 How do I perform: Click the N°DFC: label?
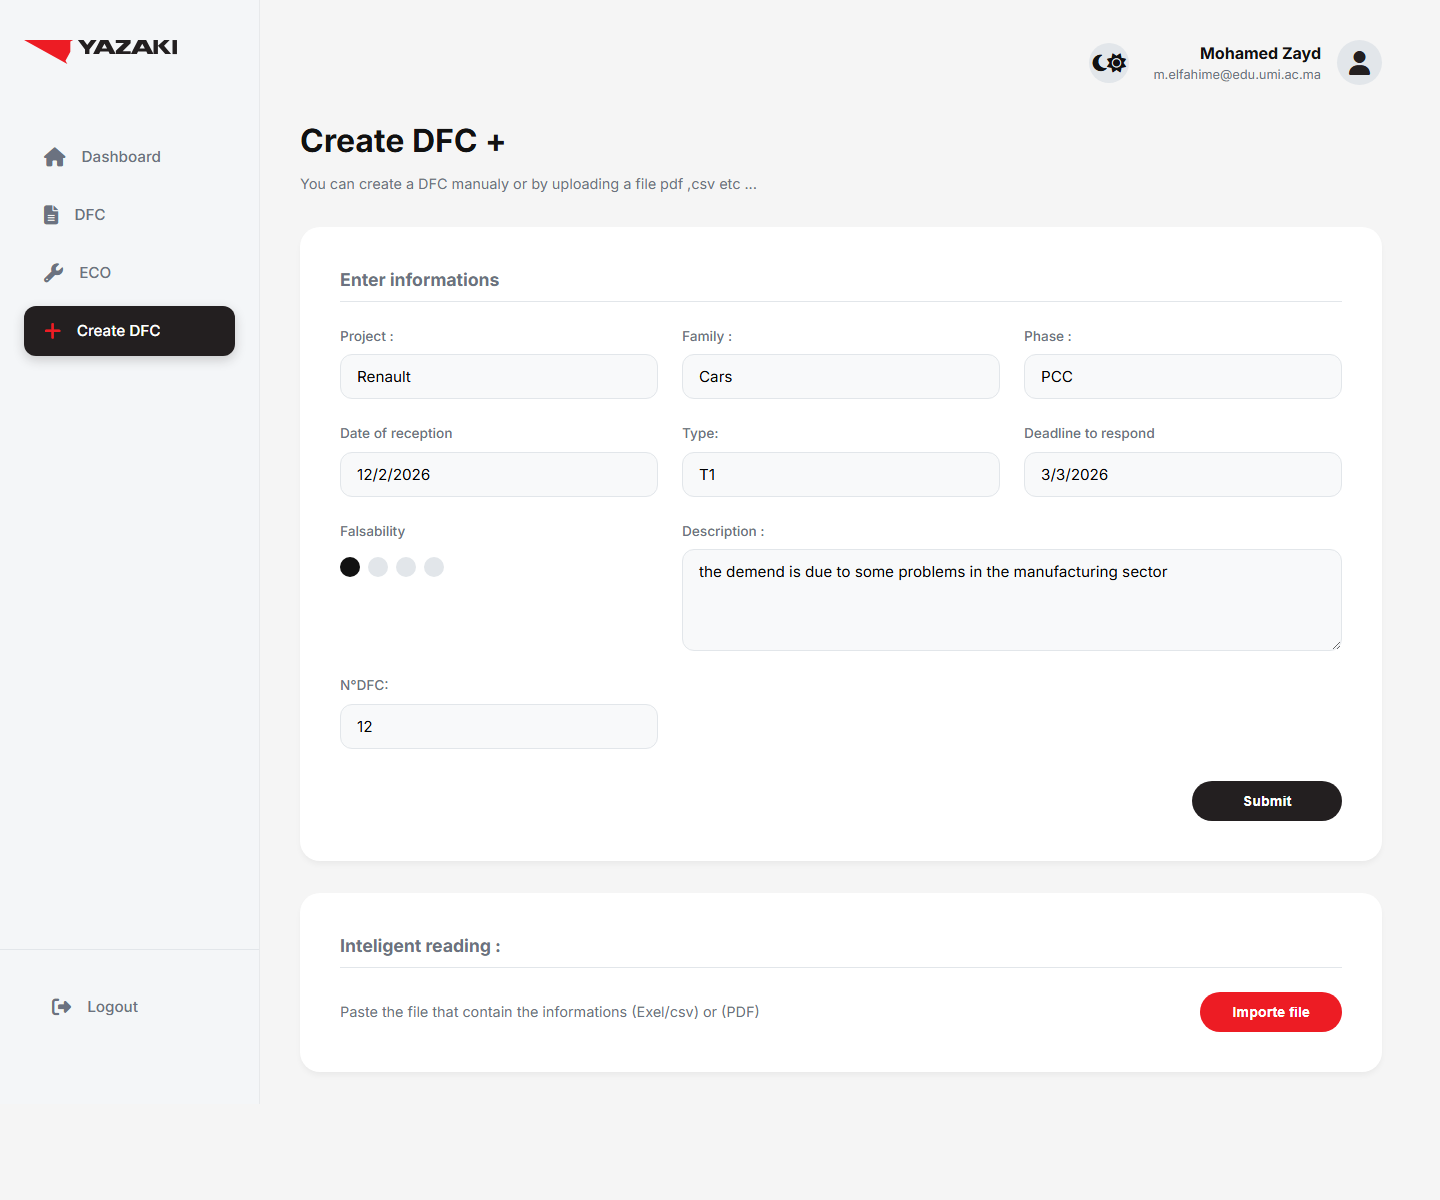tap(364, 685)
